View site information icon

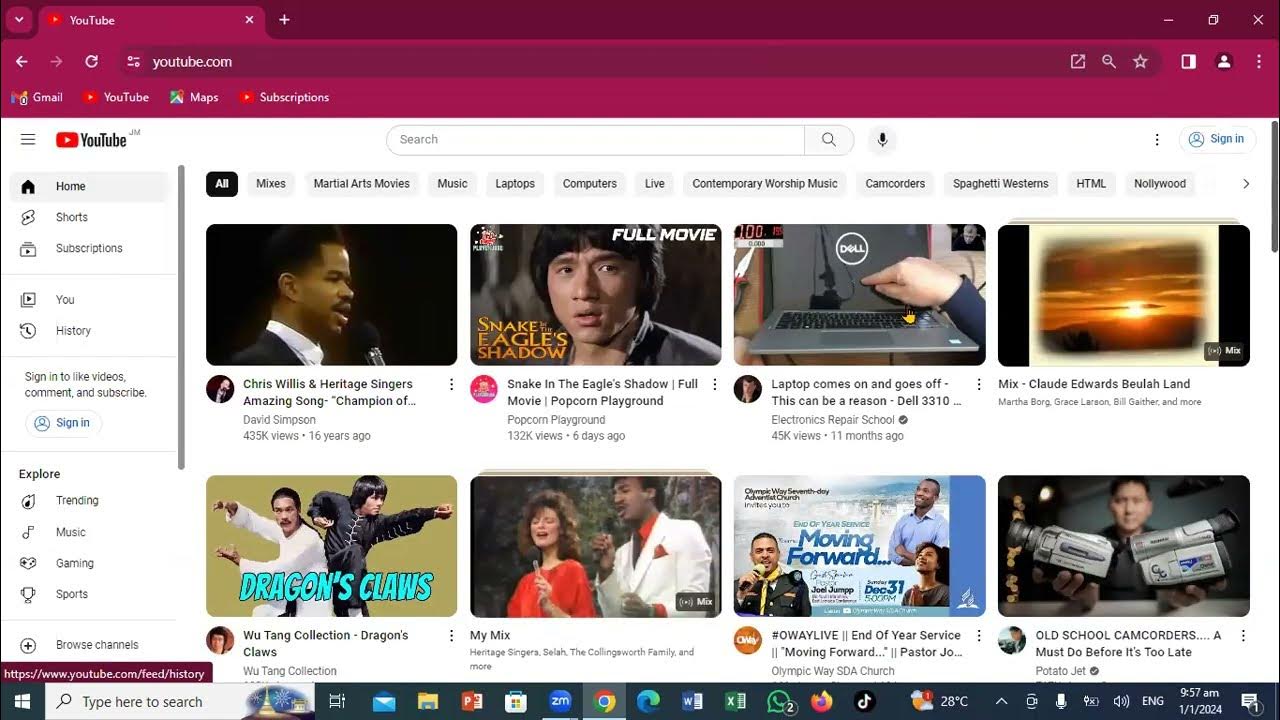click(134, 62)
